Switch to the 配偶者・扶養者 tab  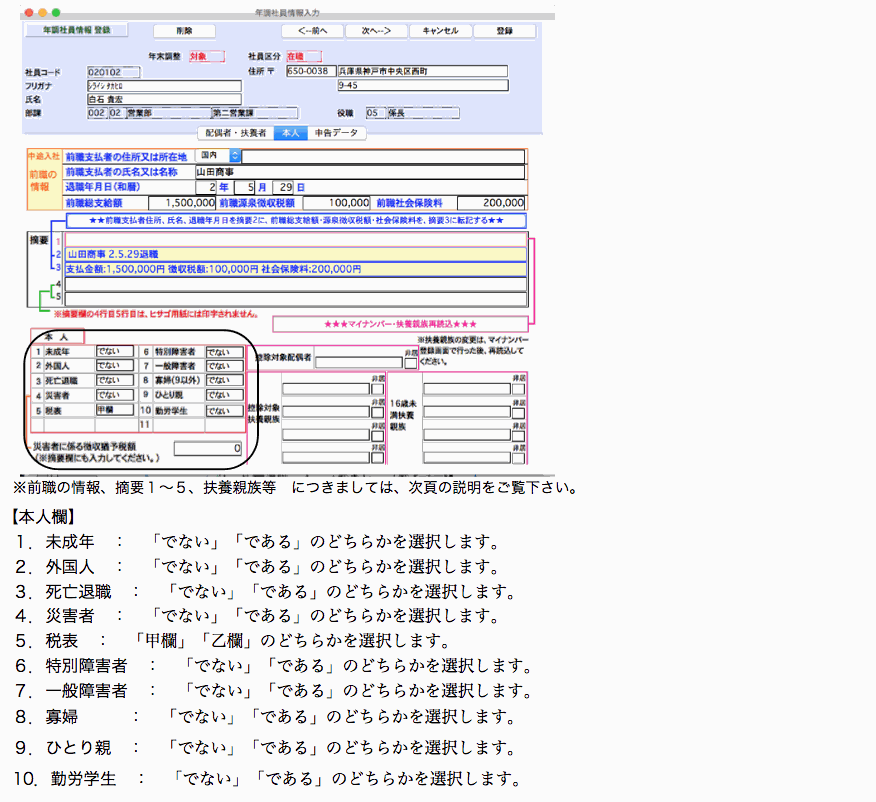(x=236, y=133)
